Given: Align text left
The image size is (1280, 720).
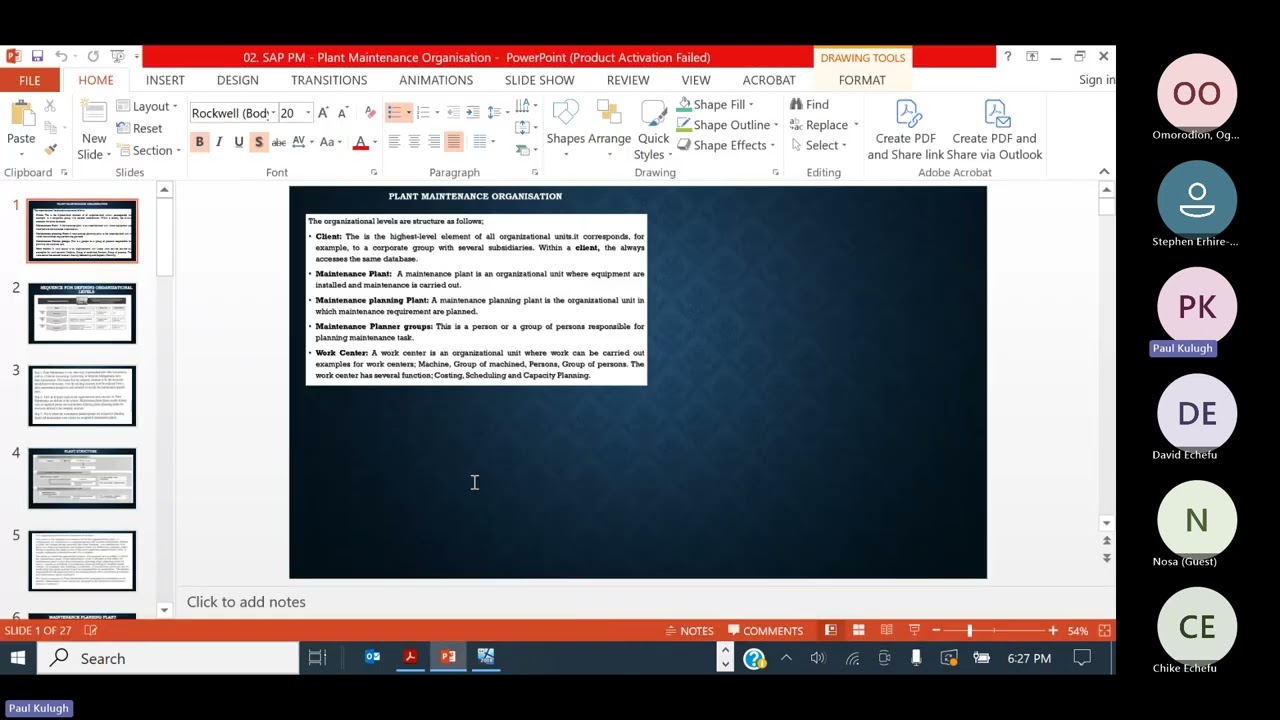Looking at the screenshot, I should tap(394, 142).
